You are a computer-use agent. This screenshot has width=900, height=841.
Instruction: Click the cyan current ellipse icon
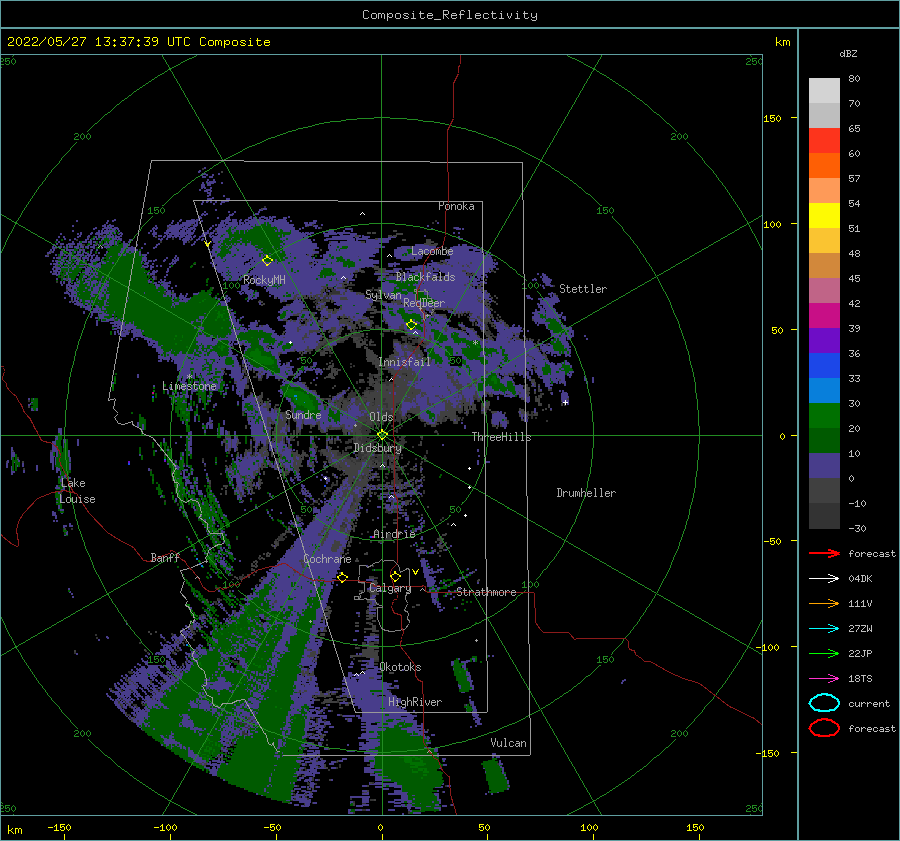coord(824,703)
